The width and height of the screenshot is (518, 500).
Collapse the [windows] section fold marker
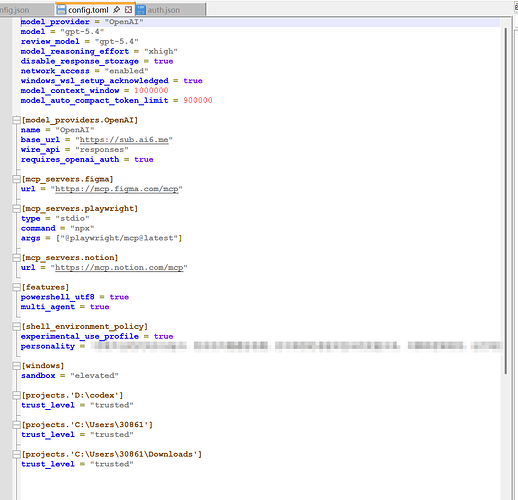click(x=16, y=366)
